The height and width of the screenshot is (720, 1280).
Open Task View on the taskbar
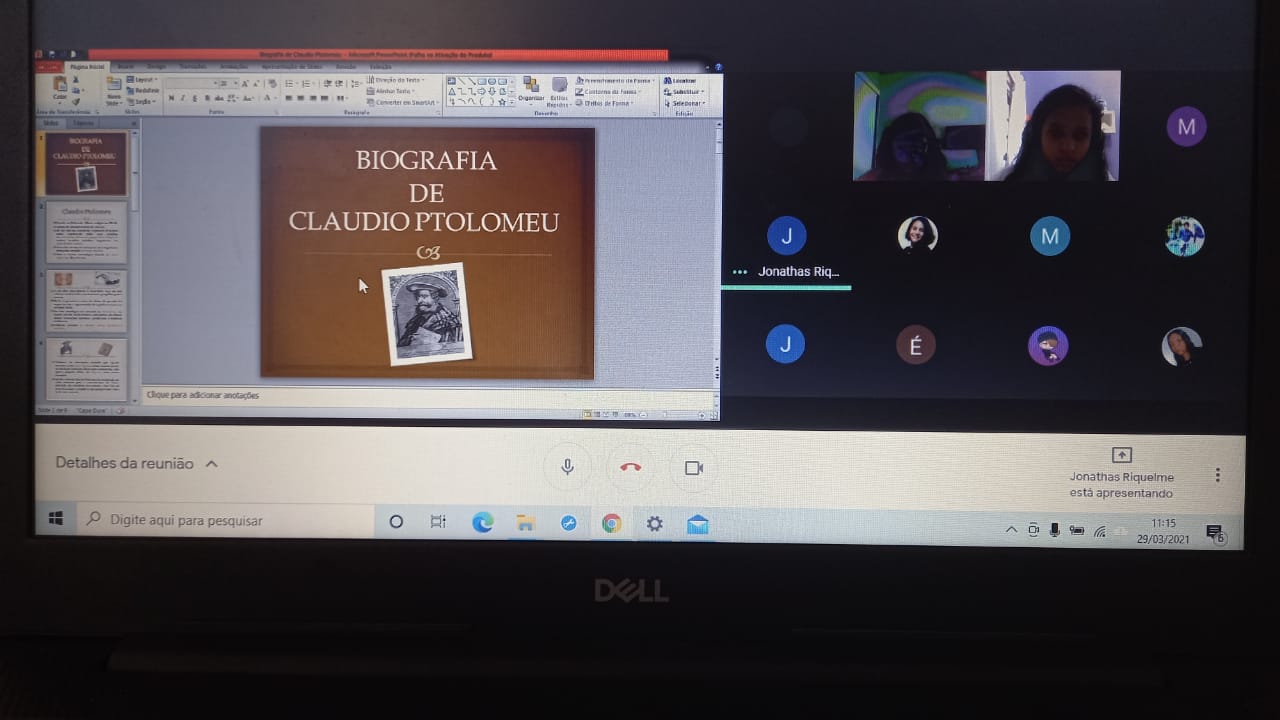pos(438,521)
